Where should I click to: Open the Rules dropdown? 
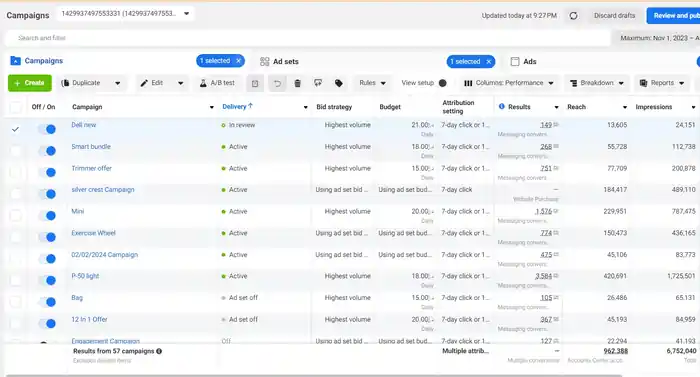372,83
